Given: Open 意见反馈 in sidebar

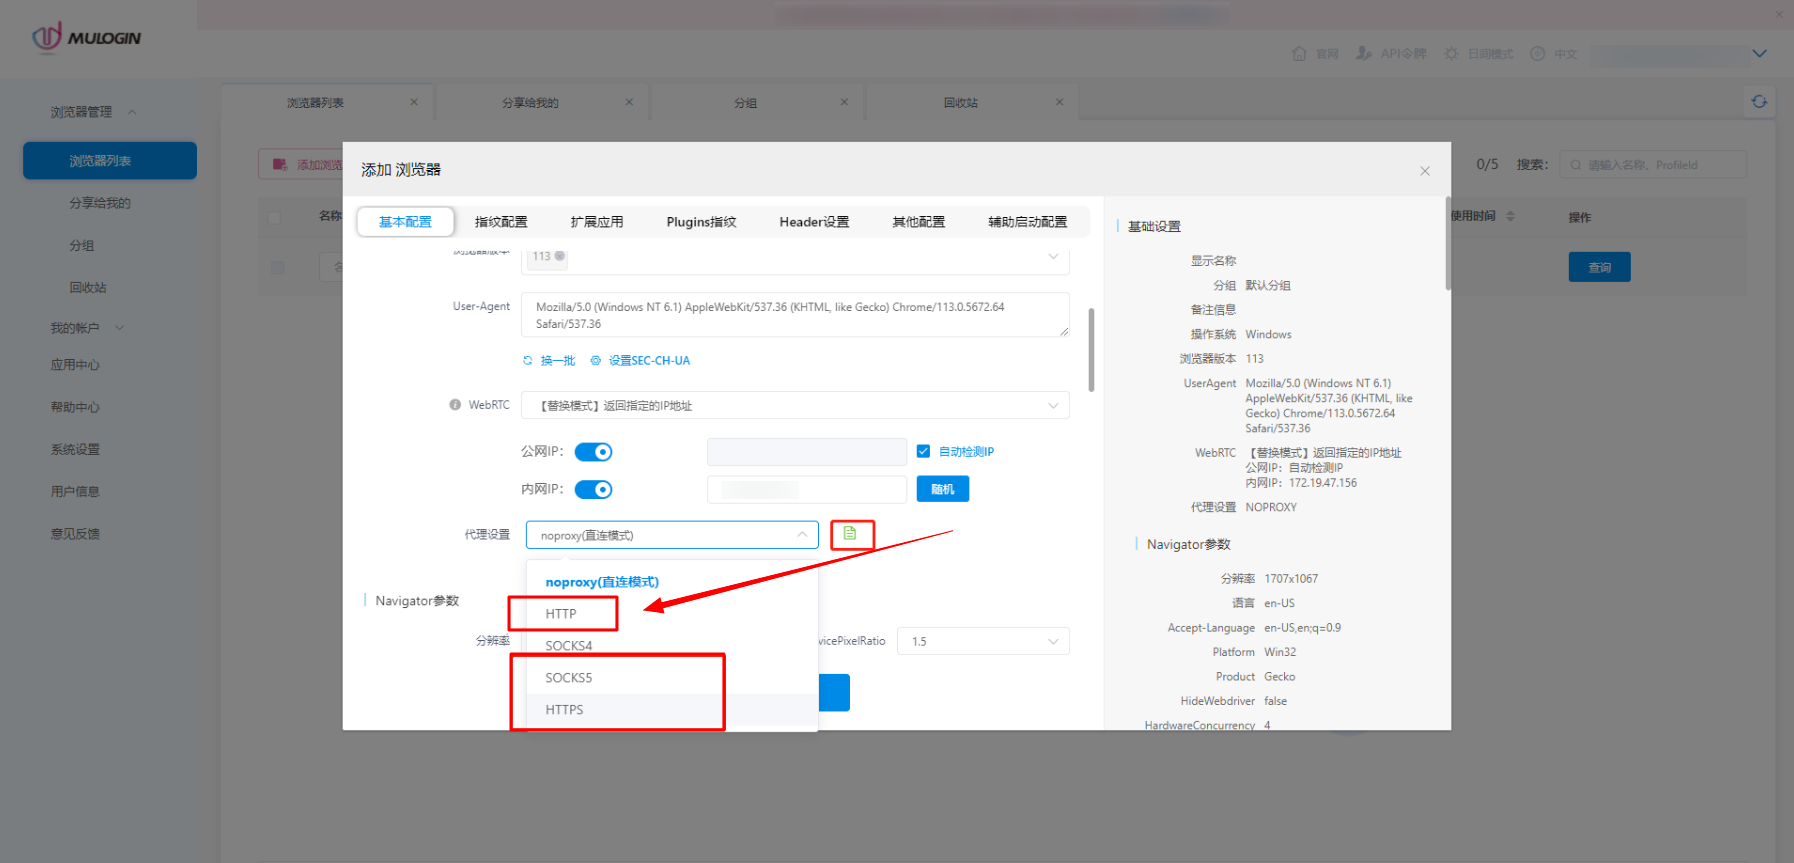Looking at the screenshot, I should click(x=75, y=534).
